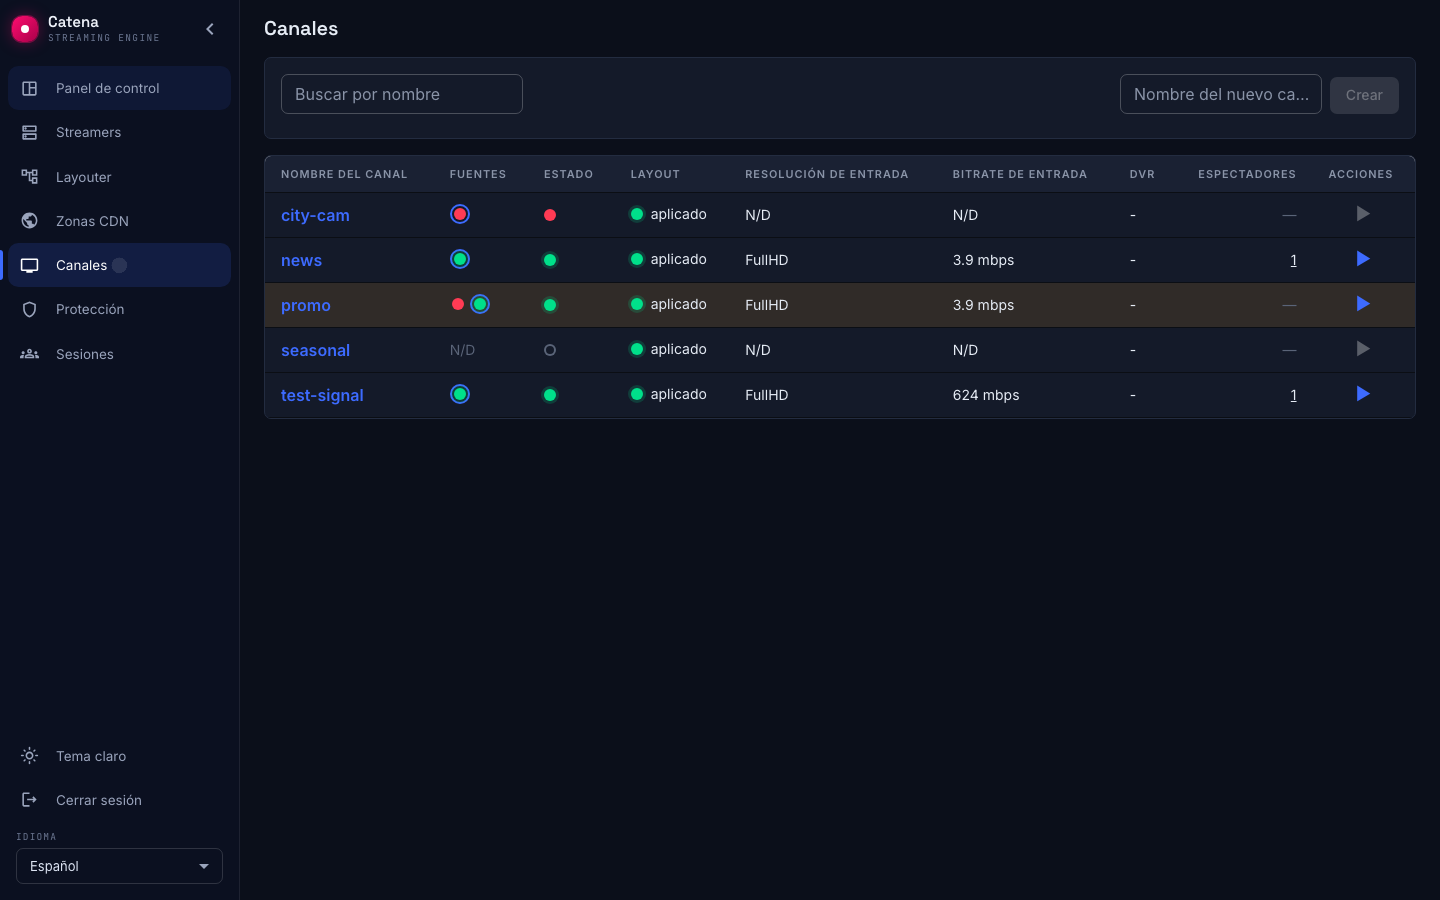Play the promo channel

point(1362,304)
